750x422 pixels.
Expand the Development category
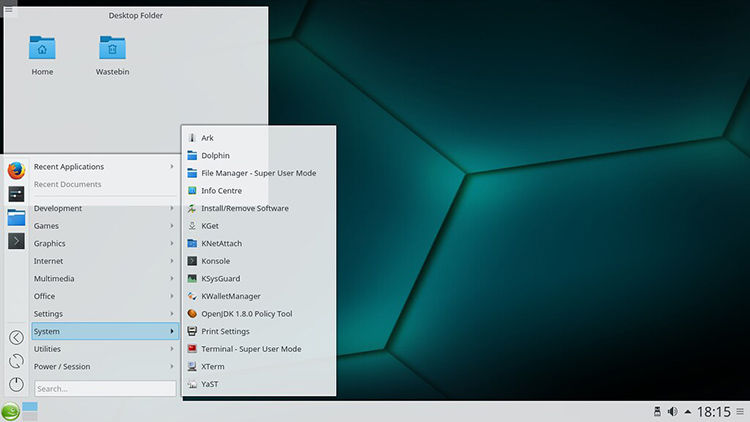[105, 208]
